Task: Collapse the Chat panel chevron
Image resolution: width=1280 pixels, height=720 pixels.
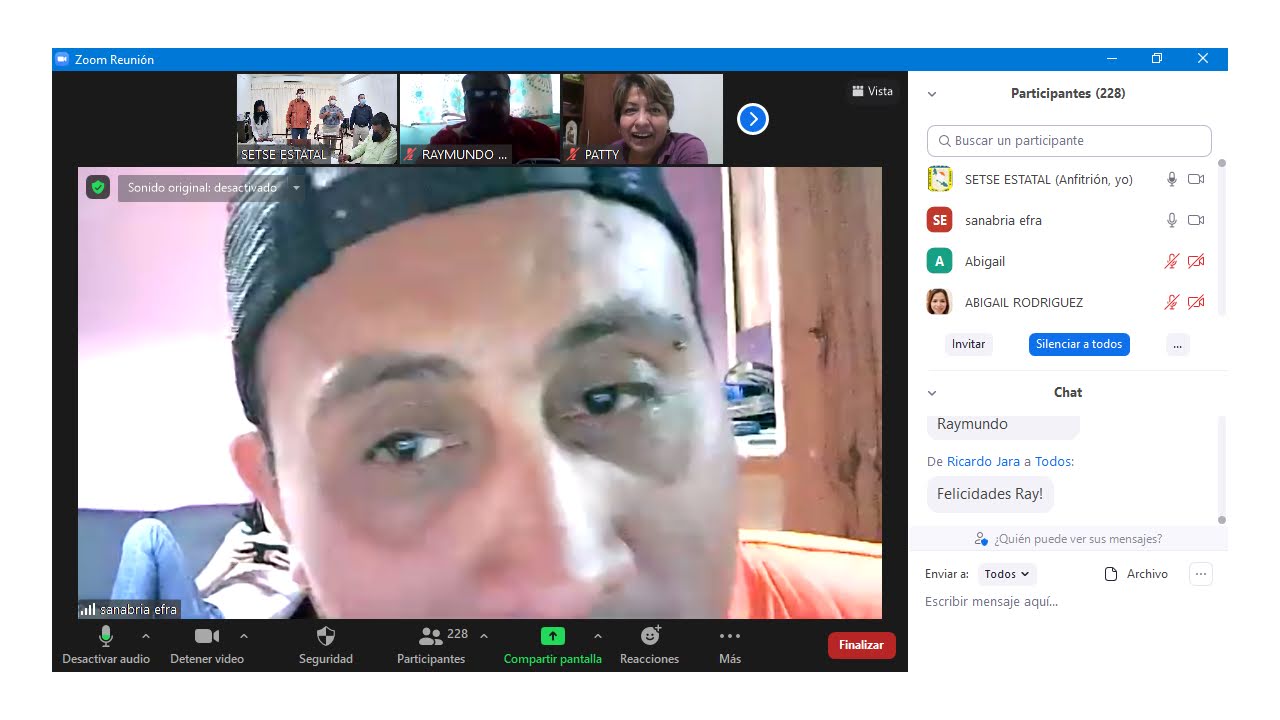Action: coord(932,393)
